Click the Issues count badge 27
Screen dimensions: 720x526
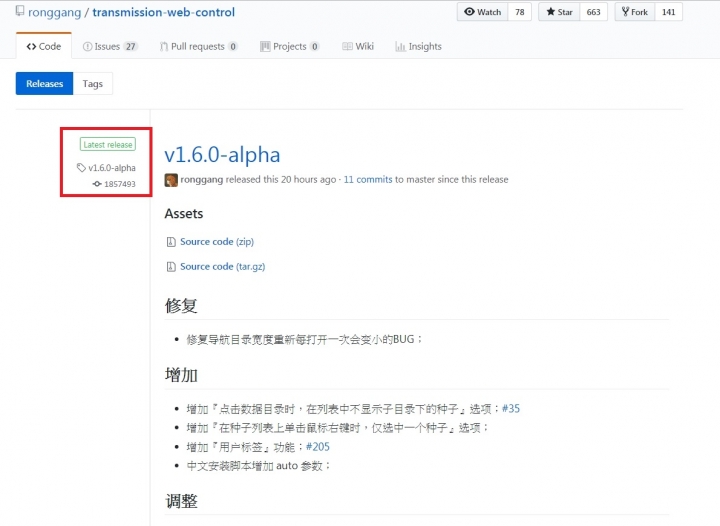coord(130,46)
